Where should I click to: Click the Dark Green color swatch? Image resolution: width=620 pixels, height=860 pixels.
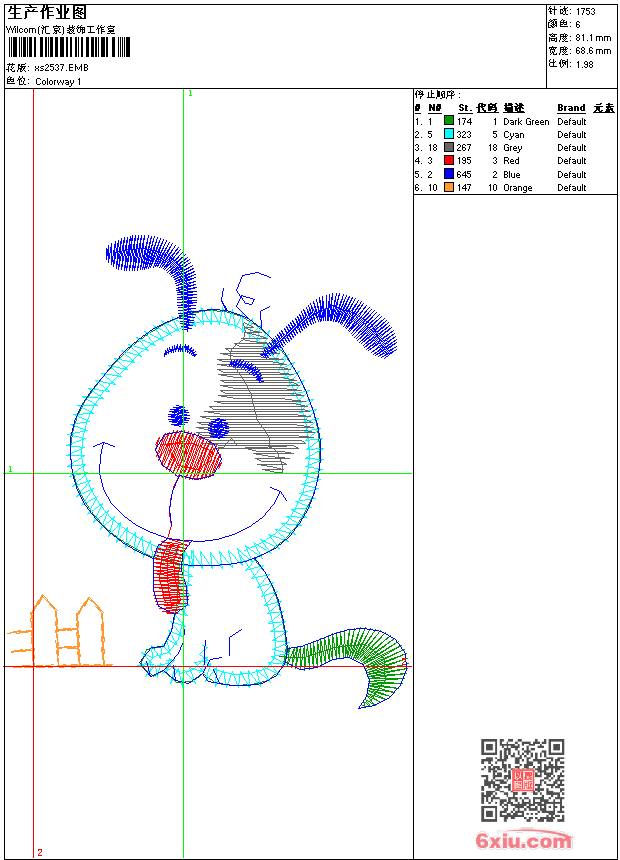click(449, 121)
